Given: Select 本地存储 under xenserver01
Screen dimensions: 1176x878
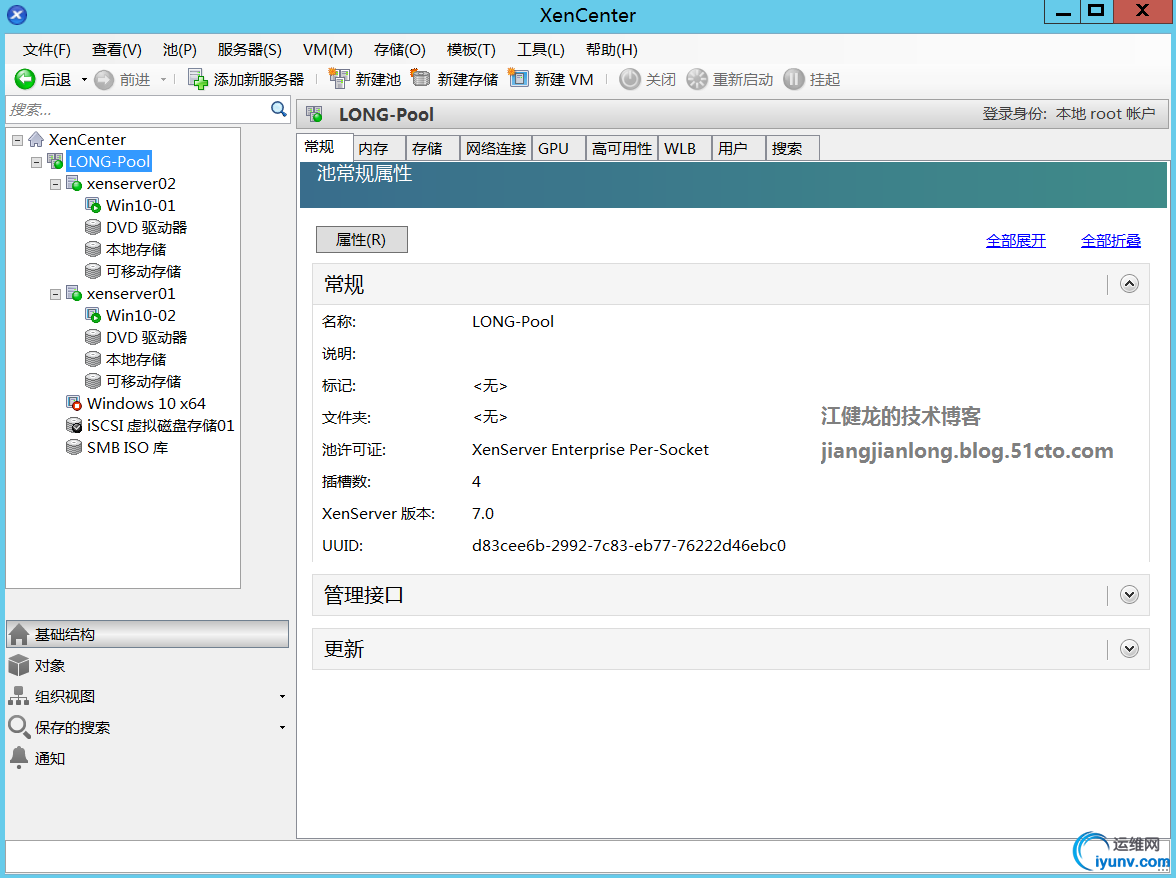Looking at the screenshot, I should click(x=136, y=359).
